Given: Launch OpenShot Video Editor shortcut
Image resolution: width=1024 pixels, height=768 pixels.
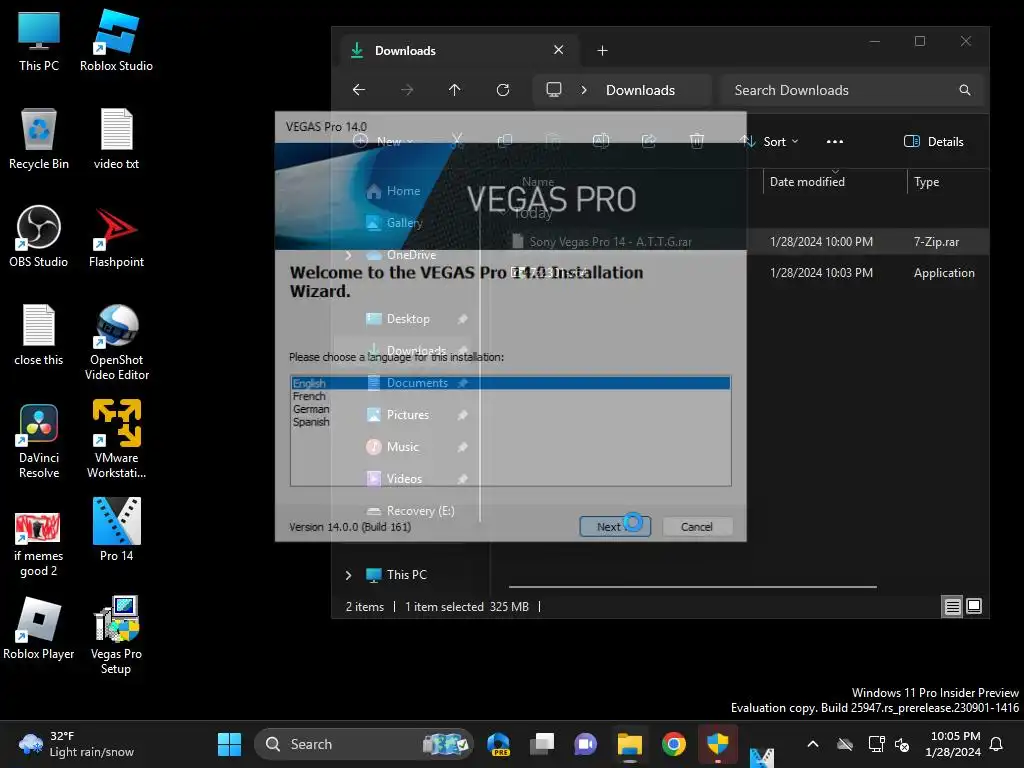Looking at the screenshot, I should click(x=116, y=342).
